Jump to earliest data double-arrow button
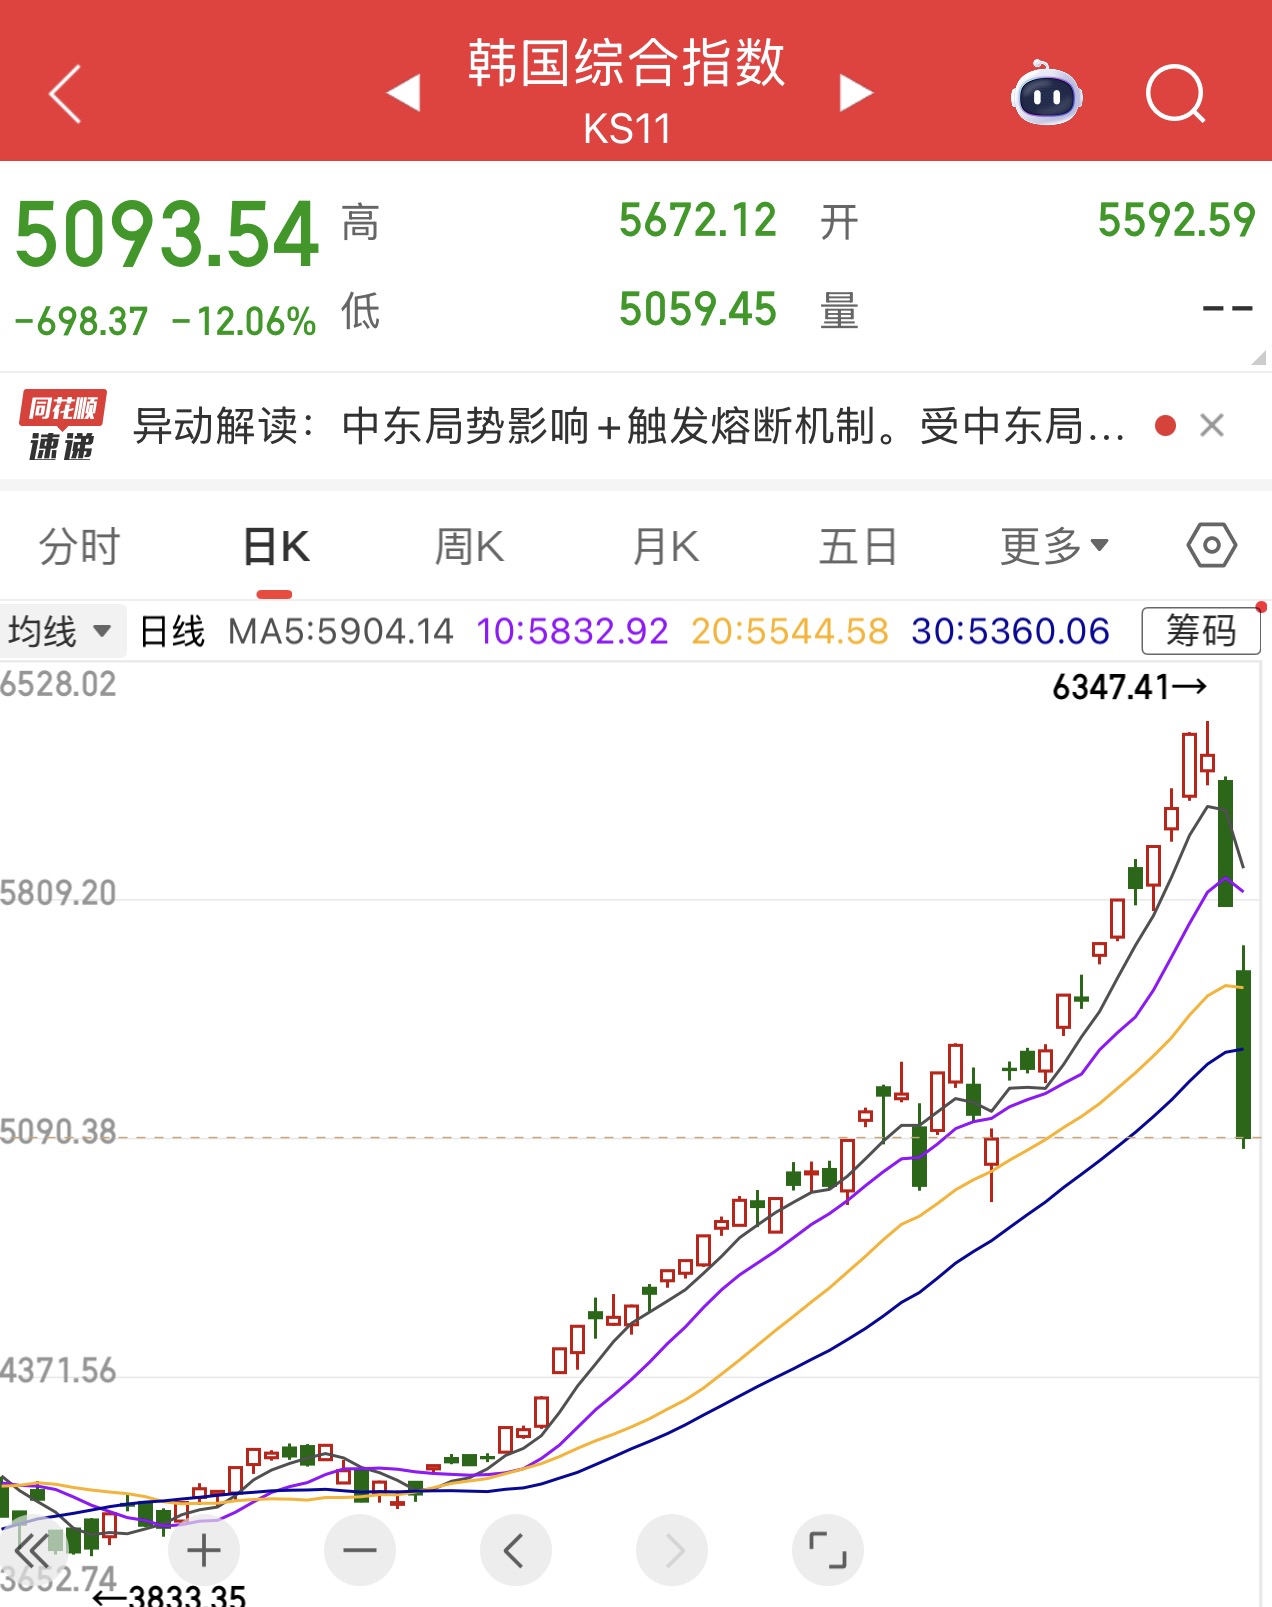Image resolution: width=1272 pixels, height=1607 pixels. click(x=34, y=1551)
